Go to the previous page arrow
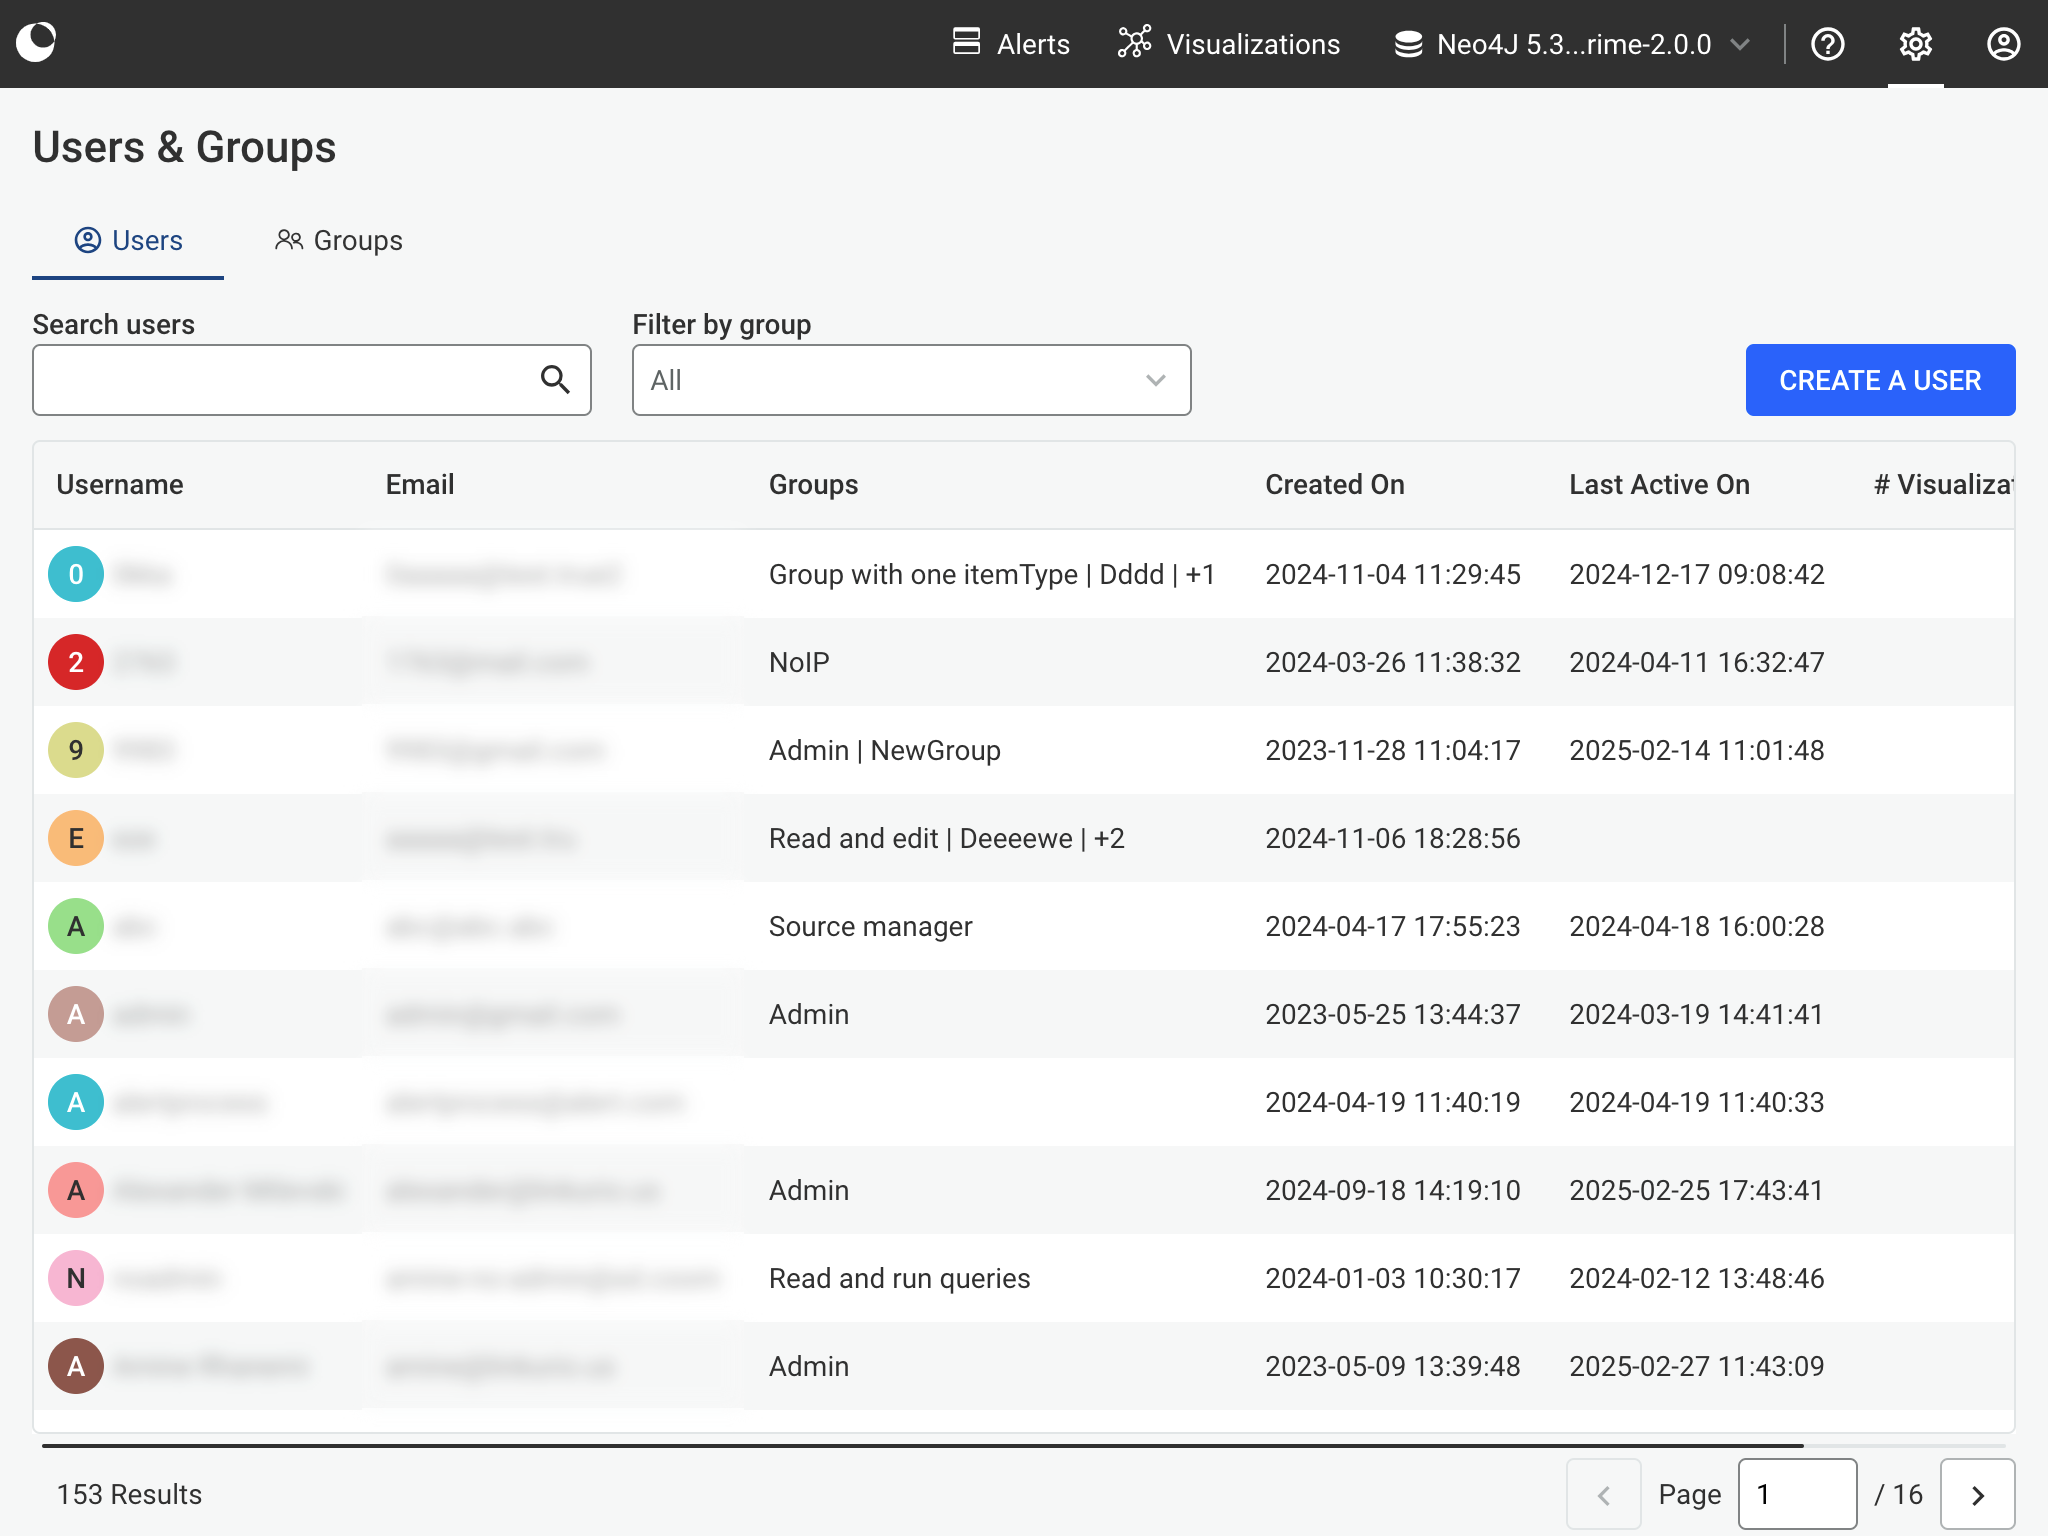This screenshot has height=1536, width=2048. click(x=1604, y=1494)
